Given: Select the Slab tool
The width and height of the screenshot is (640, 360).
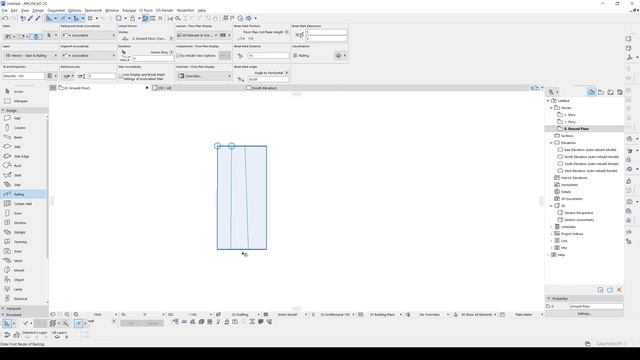Looking at the screenshot, I should point(17,147).
